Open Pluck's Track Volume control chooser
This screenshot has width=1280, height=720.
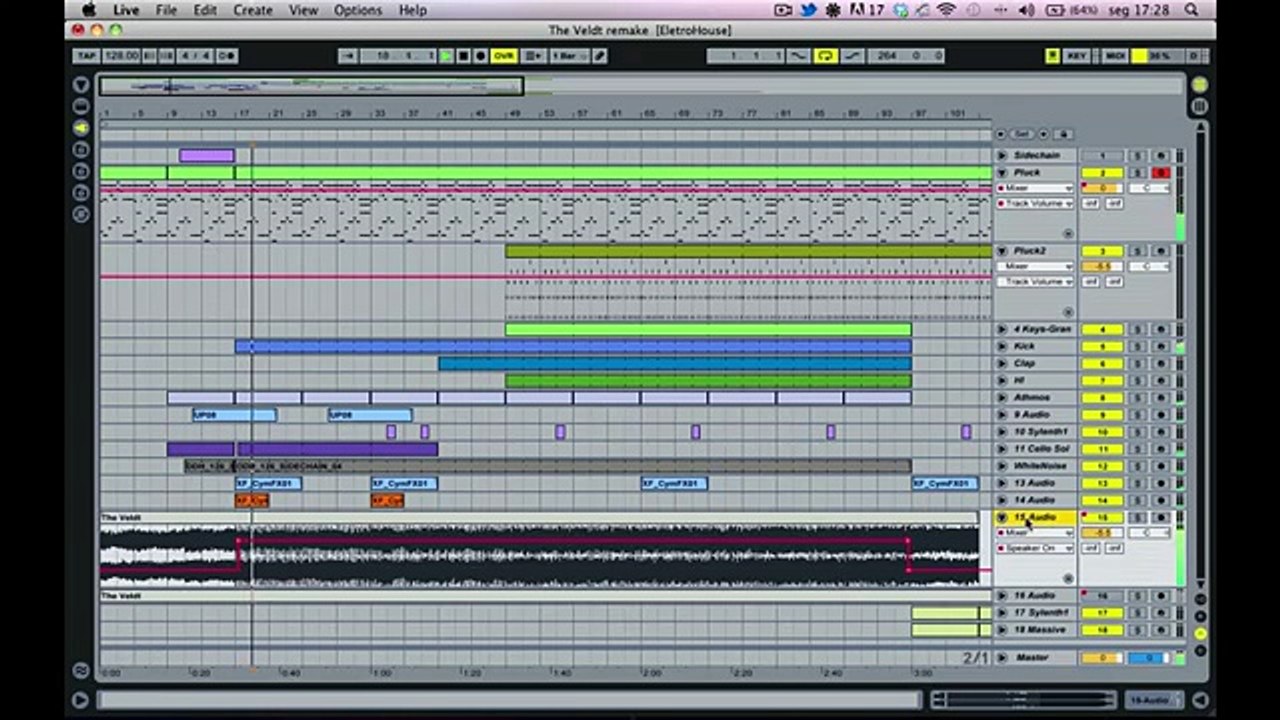[x=1035, y=204]
